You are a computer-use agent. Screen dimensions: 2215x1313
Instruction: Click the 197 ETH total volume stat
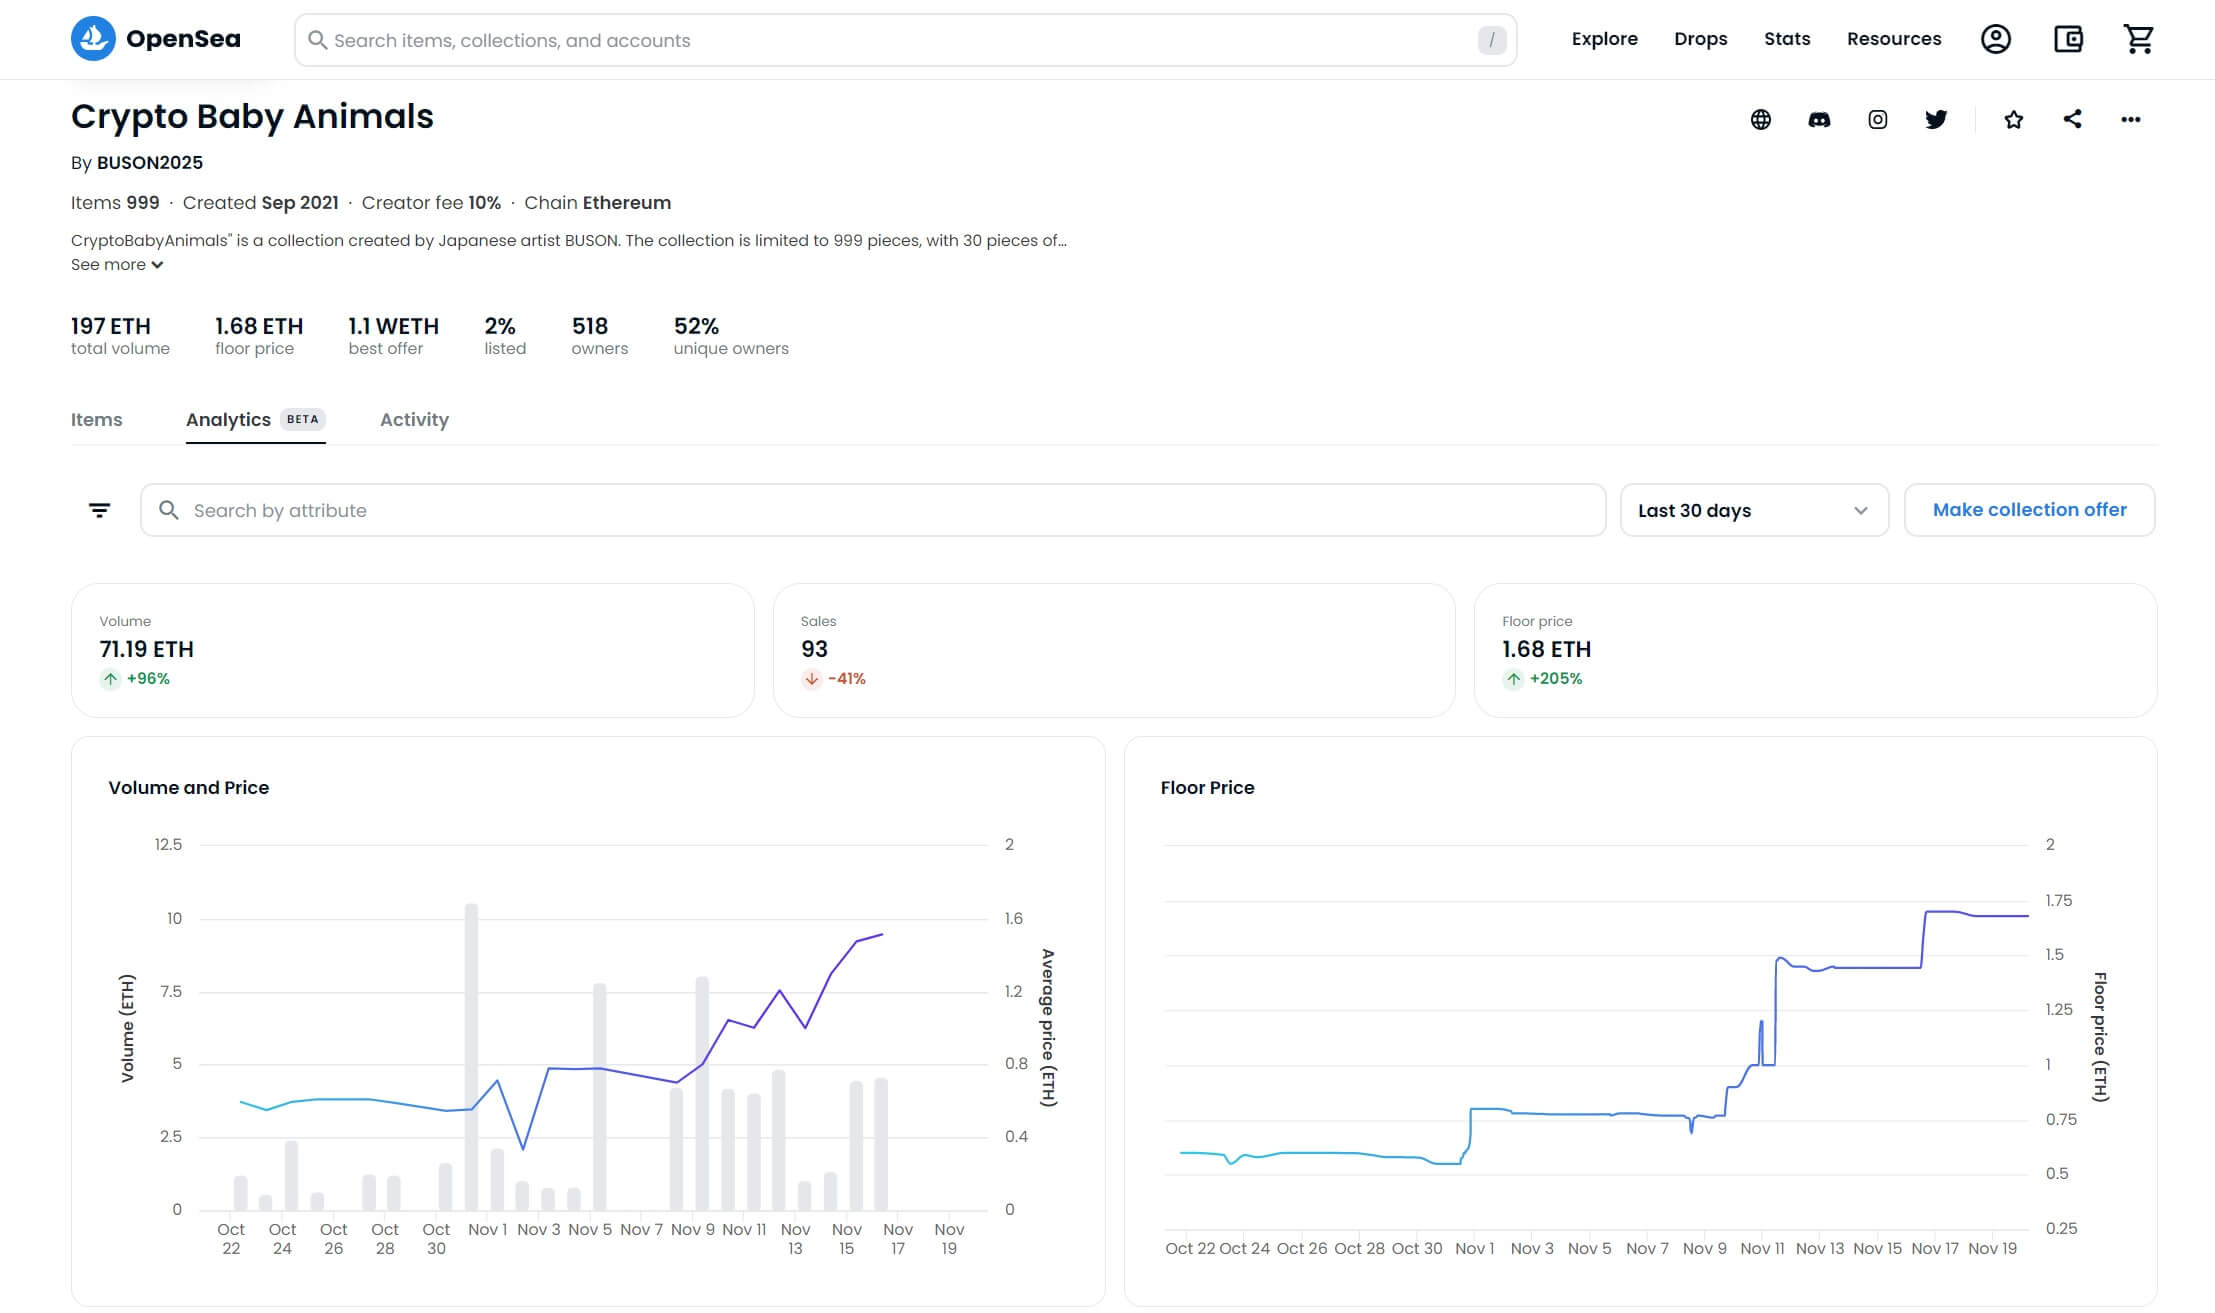120,336
